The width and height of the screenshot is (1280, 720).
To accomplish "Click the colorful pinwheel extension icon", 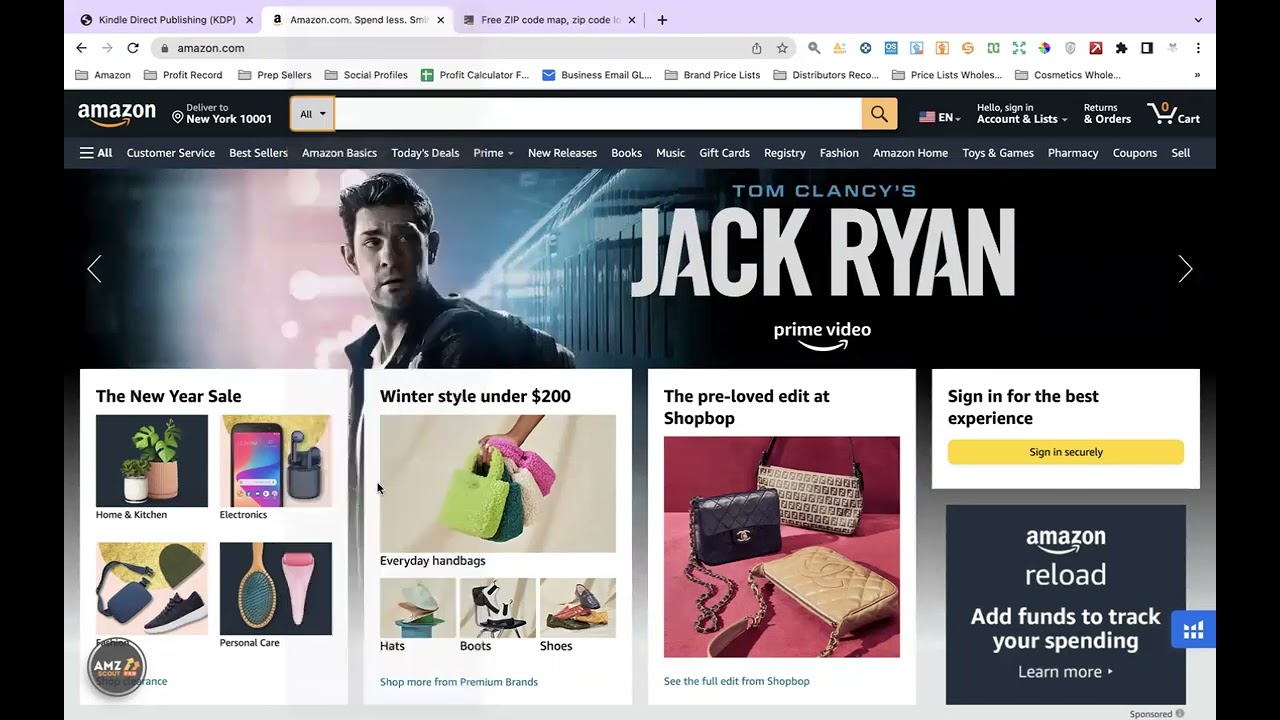I will coord(1044,48).
